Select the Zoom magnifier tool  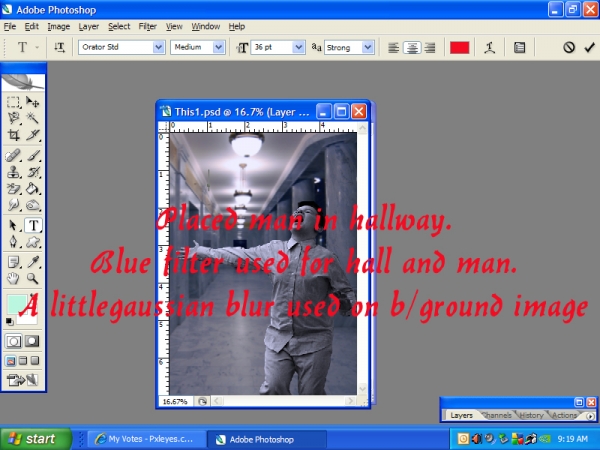click(33, 279)
